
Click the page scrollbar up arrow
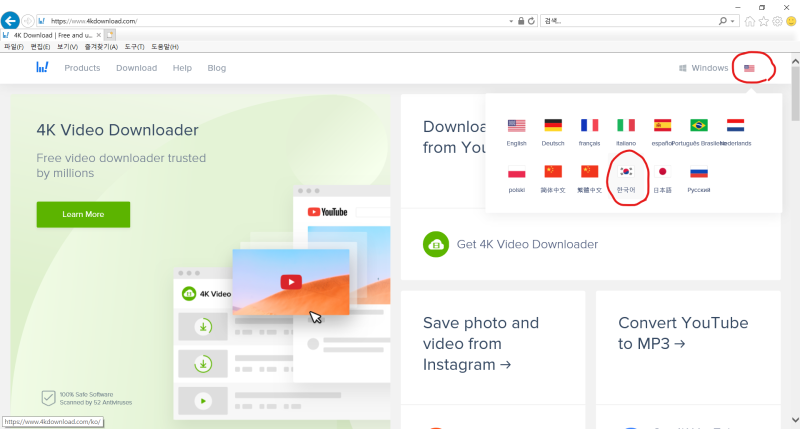pyautogui.click(x=795, y=61)
